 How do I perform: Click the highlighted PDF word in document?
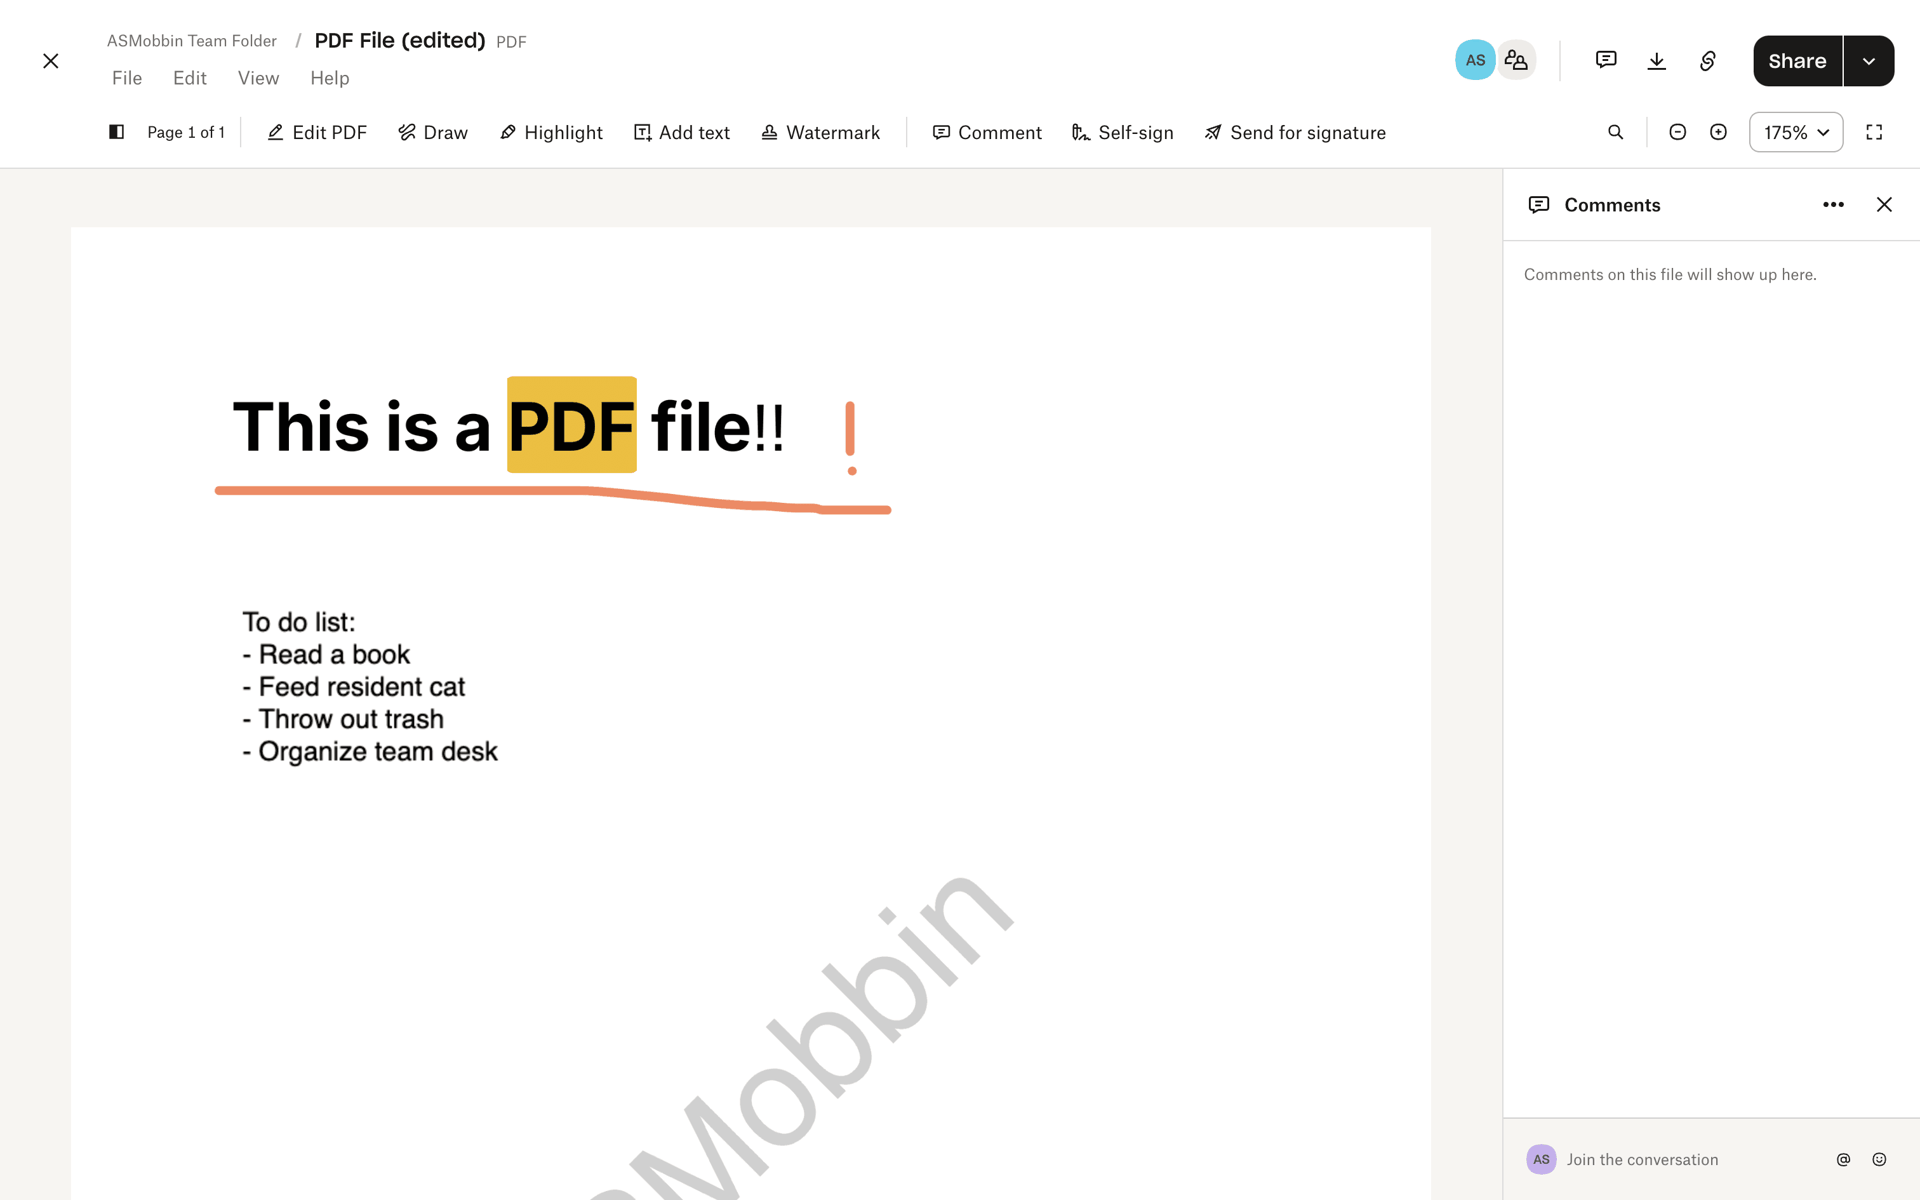tap(571, 425)
